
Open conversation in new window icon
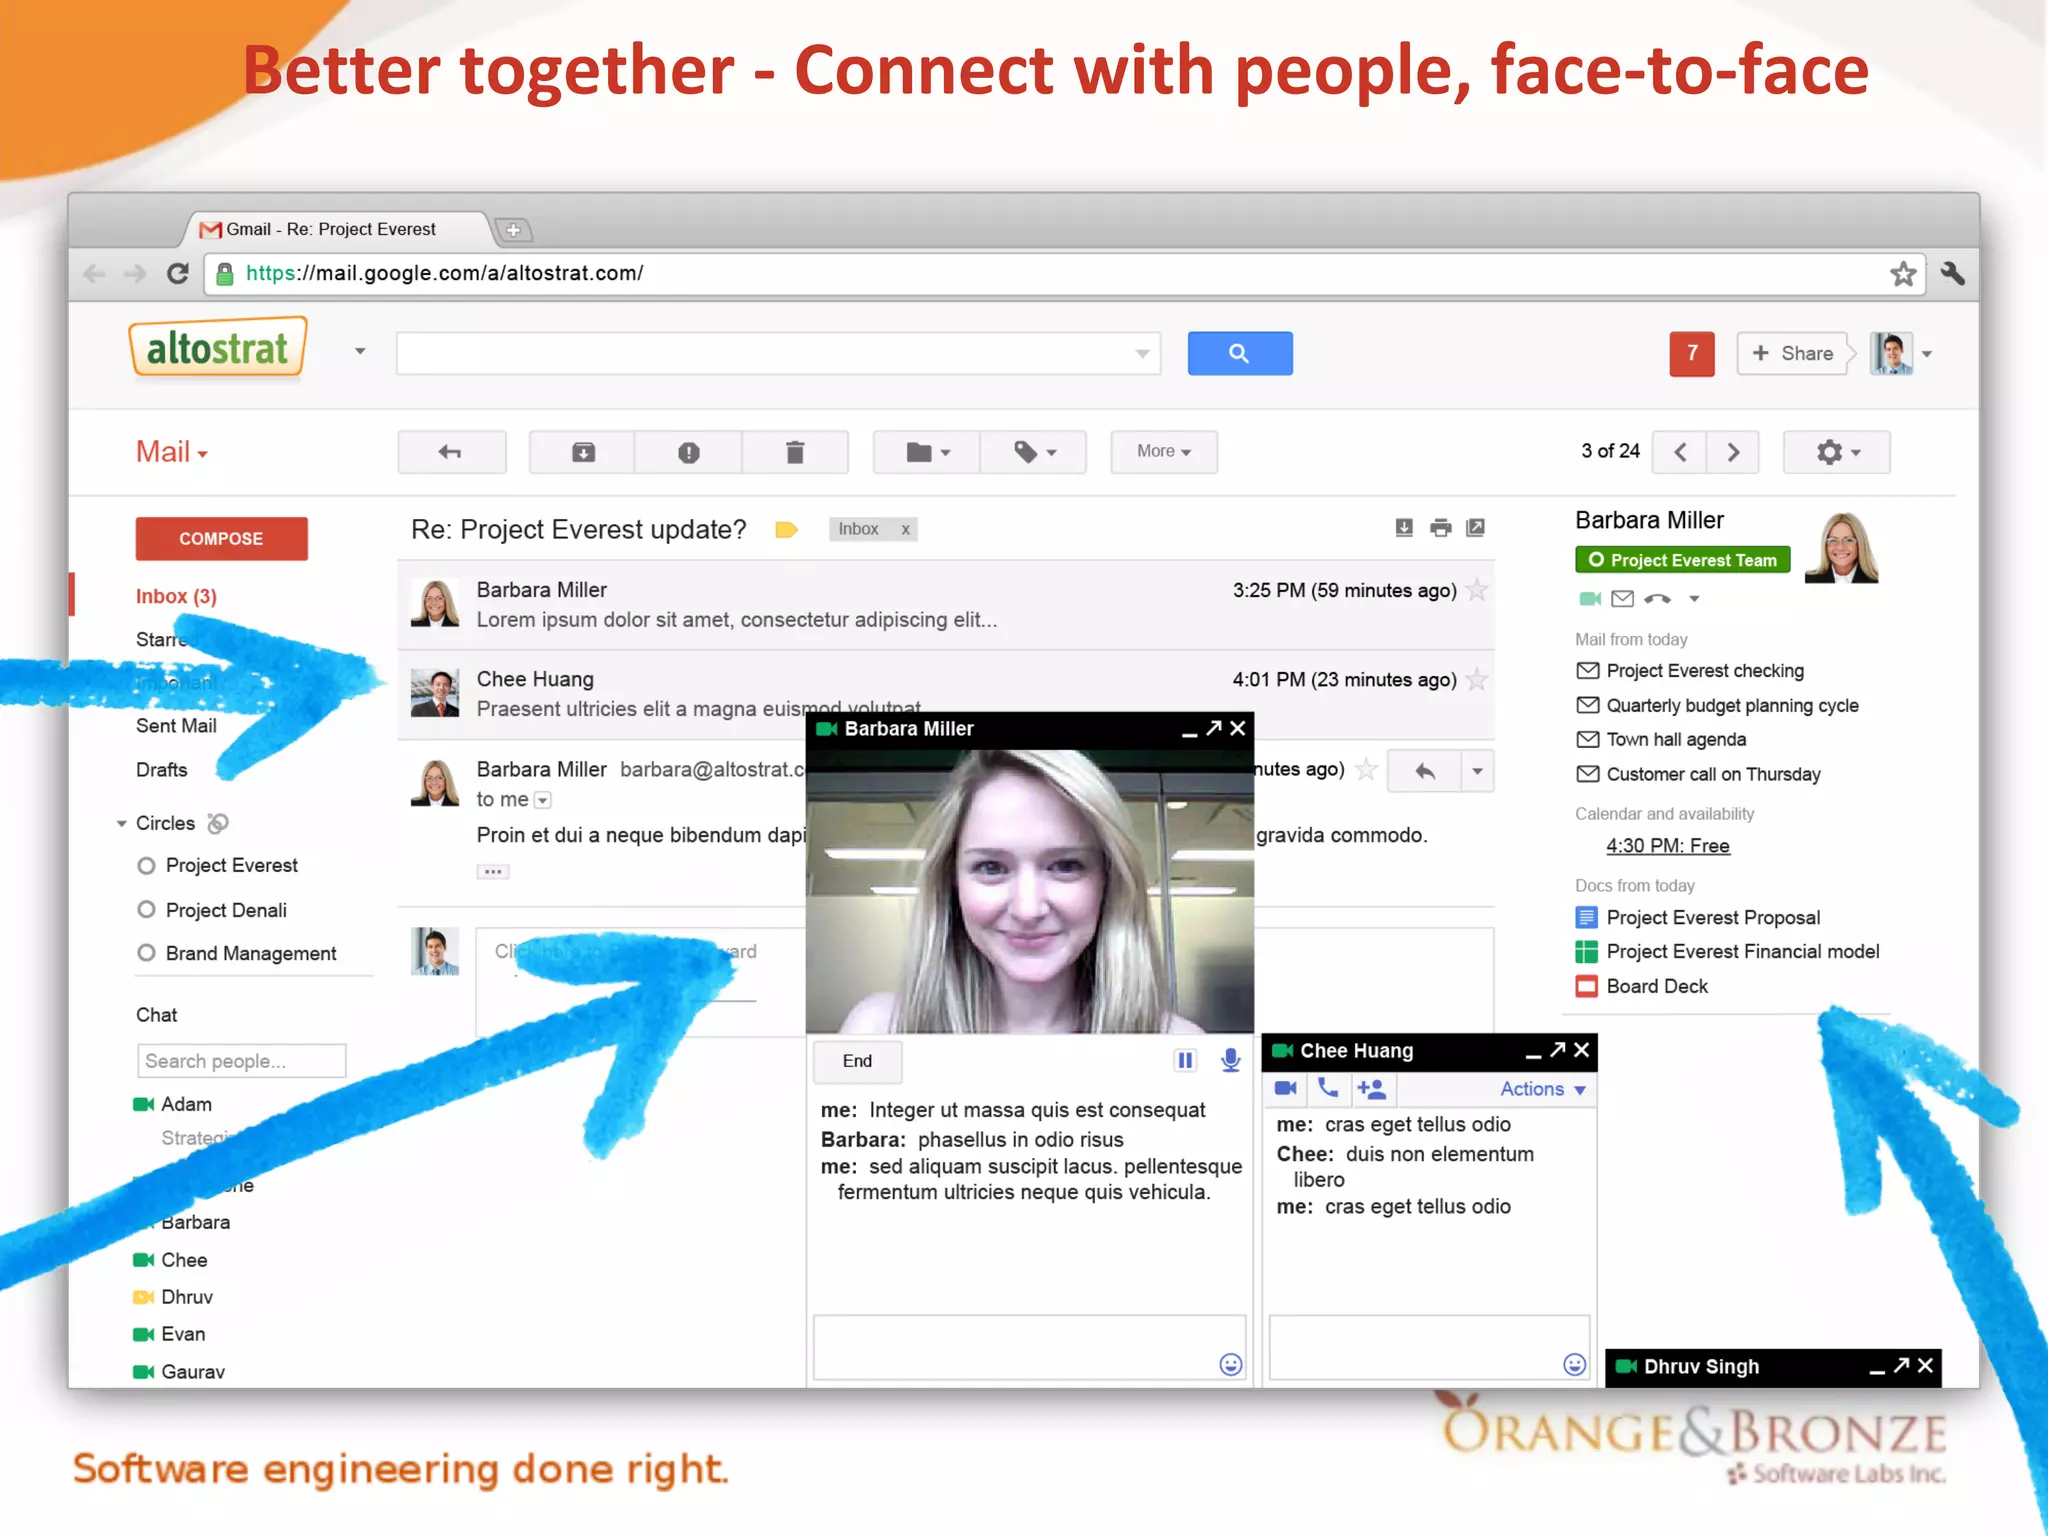click(1475, 528)
